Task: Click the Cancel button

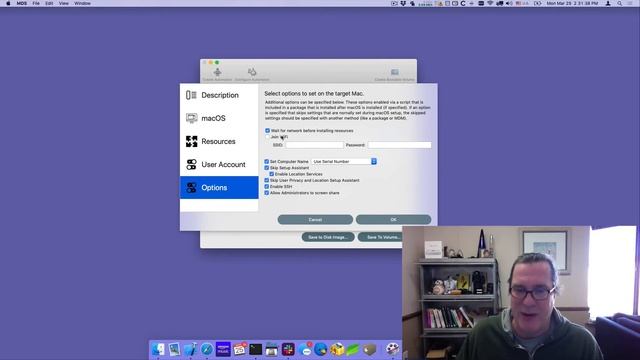Action: (315, 220)
